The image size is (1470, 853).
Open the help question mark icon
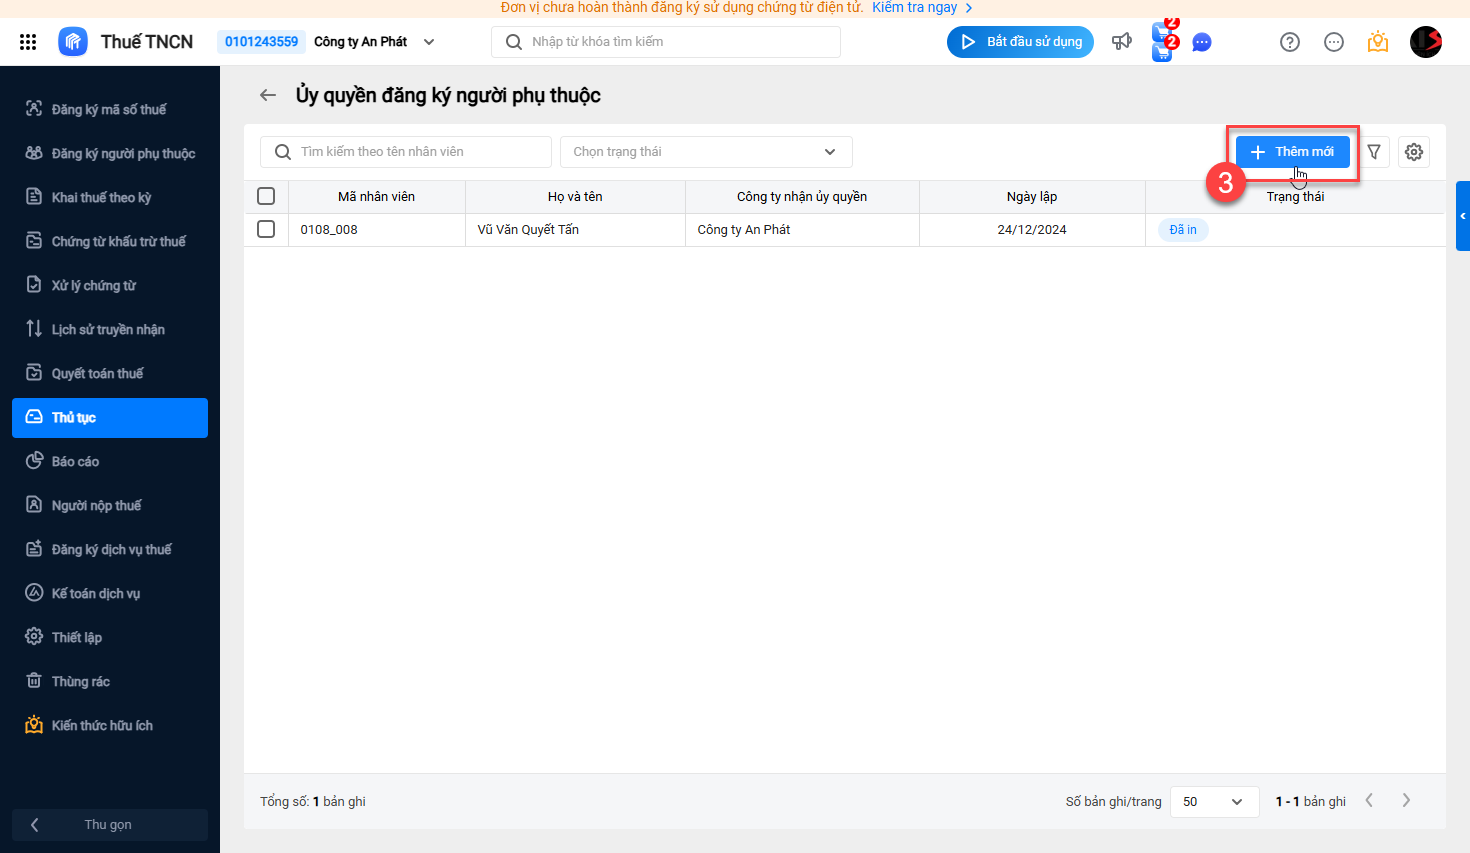click(1290, 42)
